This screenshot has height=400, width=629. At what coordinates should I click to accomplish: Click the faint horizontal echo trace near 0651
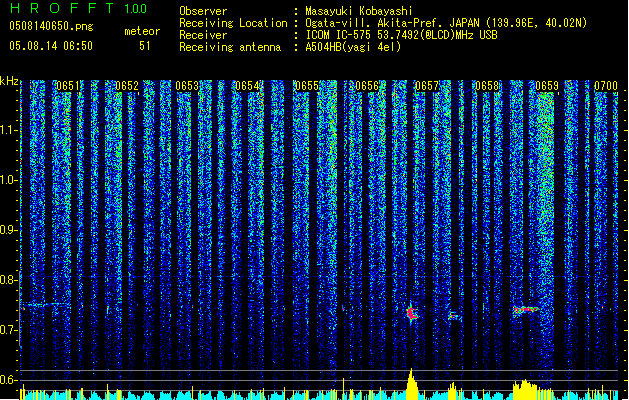tap(45, 305)
